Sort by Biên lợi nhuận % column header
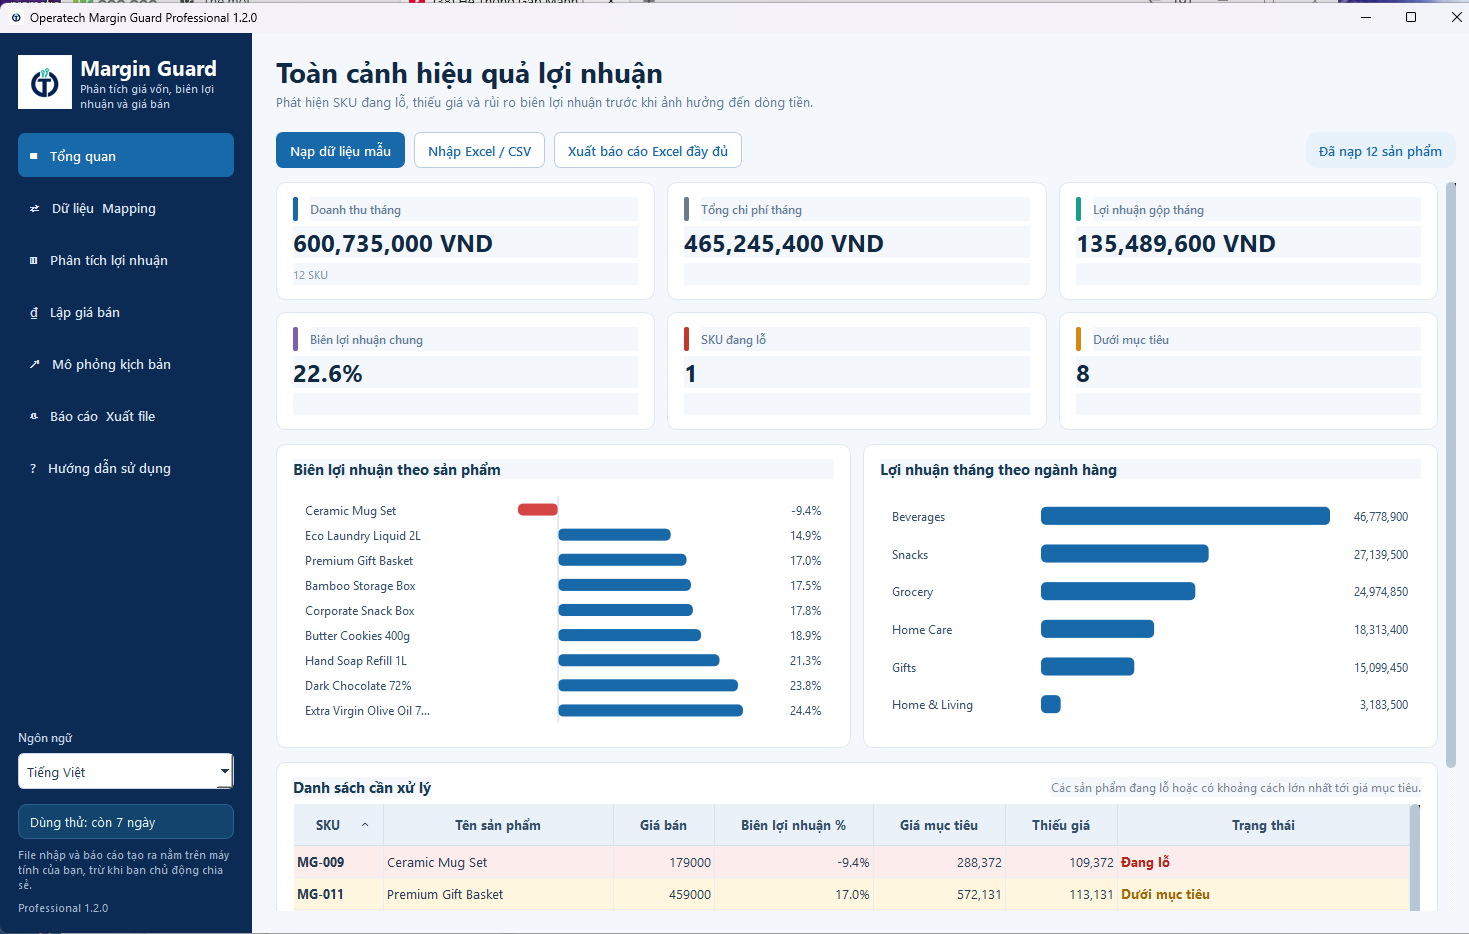This screenshot has width=1469, height=934. (794, 825)
